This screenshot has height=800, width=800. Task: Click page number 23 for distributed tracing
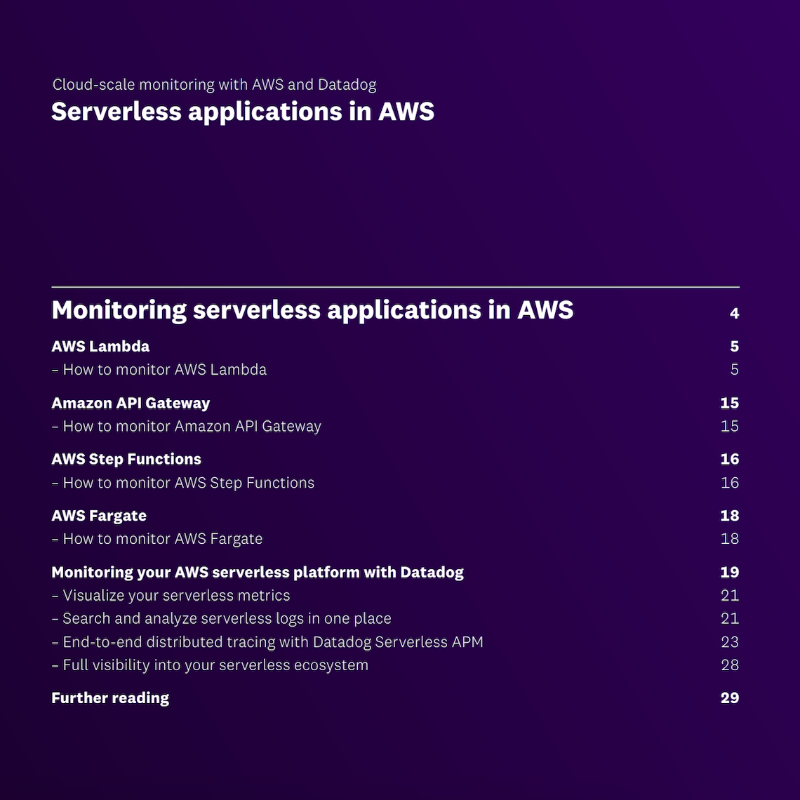(x=730, y=642)
